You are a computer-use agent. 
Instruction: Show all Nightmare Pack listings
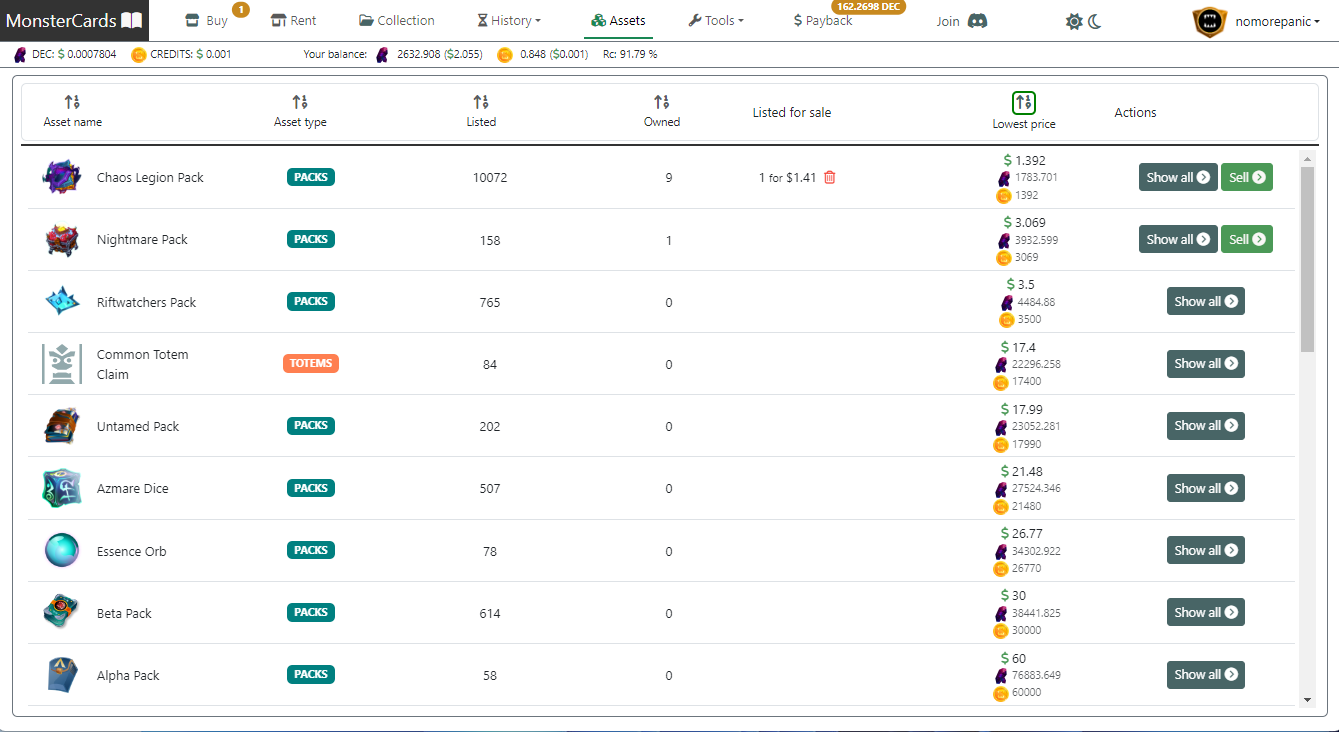pos(1178,239)
